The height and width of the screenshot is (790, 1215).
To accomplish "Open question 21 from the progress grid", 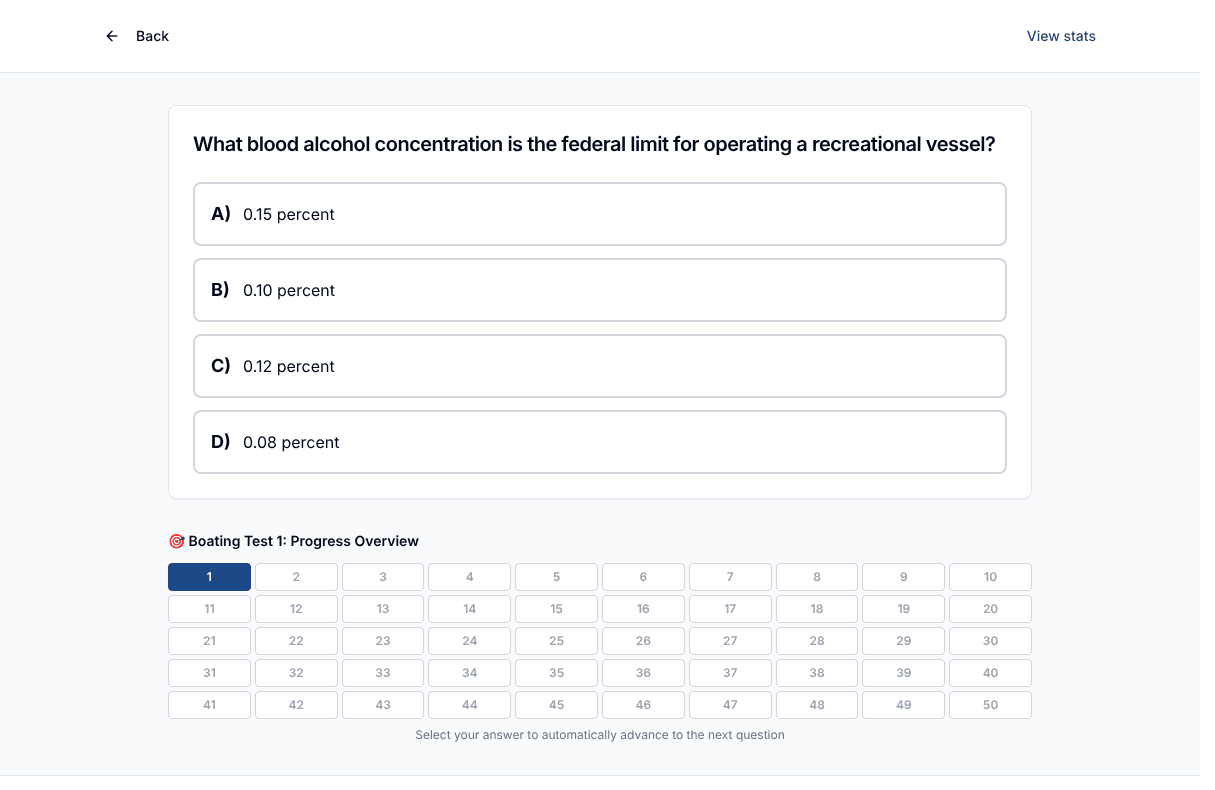I will coord(209,641).
